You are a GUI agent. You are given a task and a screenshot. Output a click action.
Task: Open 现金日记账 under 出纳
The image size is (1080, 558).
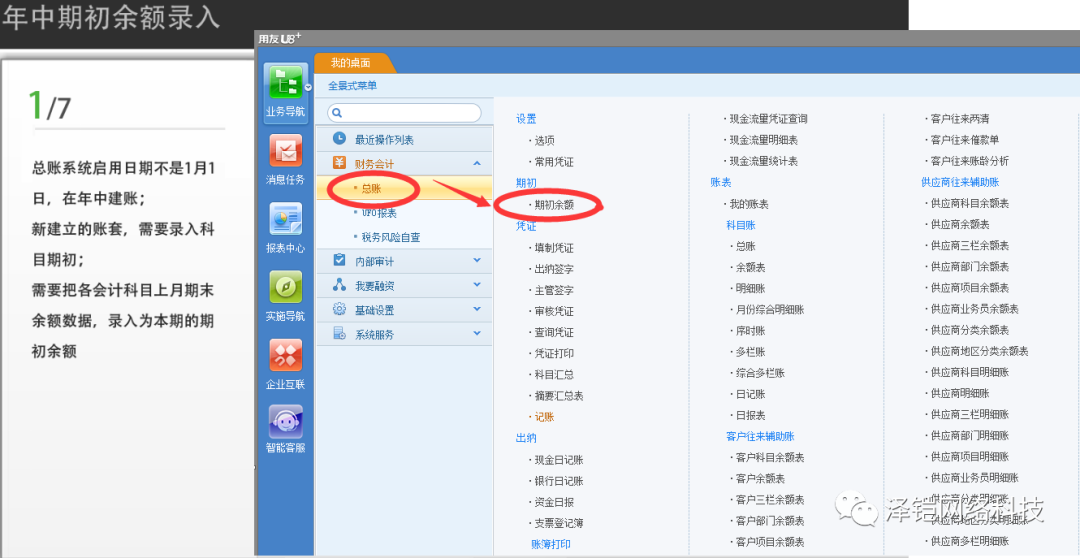(x=558, y=460)
